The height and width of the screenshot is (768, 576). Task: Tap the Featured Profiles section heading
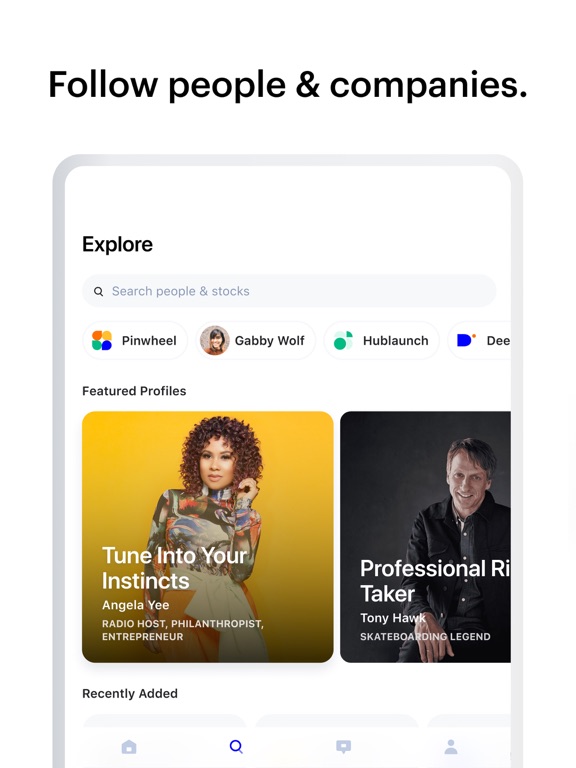pos(134,391)
